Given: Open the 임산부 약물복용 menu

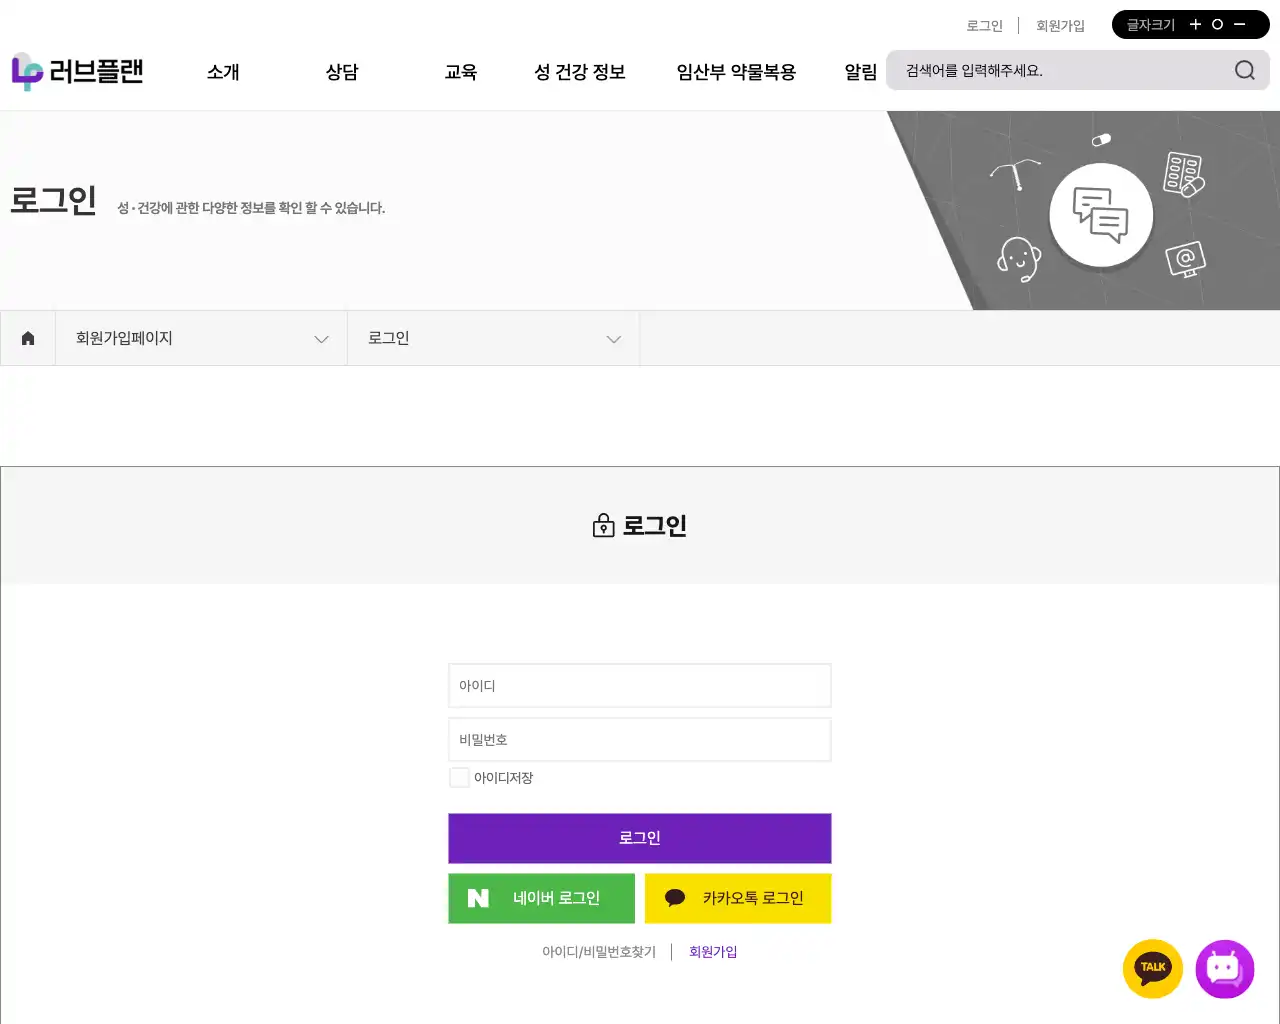Looking at the screenshot, I should tap(736, 72).
